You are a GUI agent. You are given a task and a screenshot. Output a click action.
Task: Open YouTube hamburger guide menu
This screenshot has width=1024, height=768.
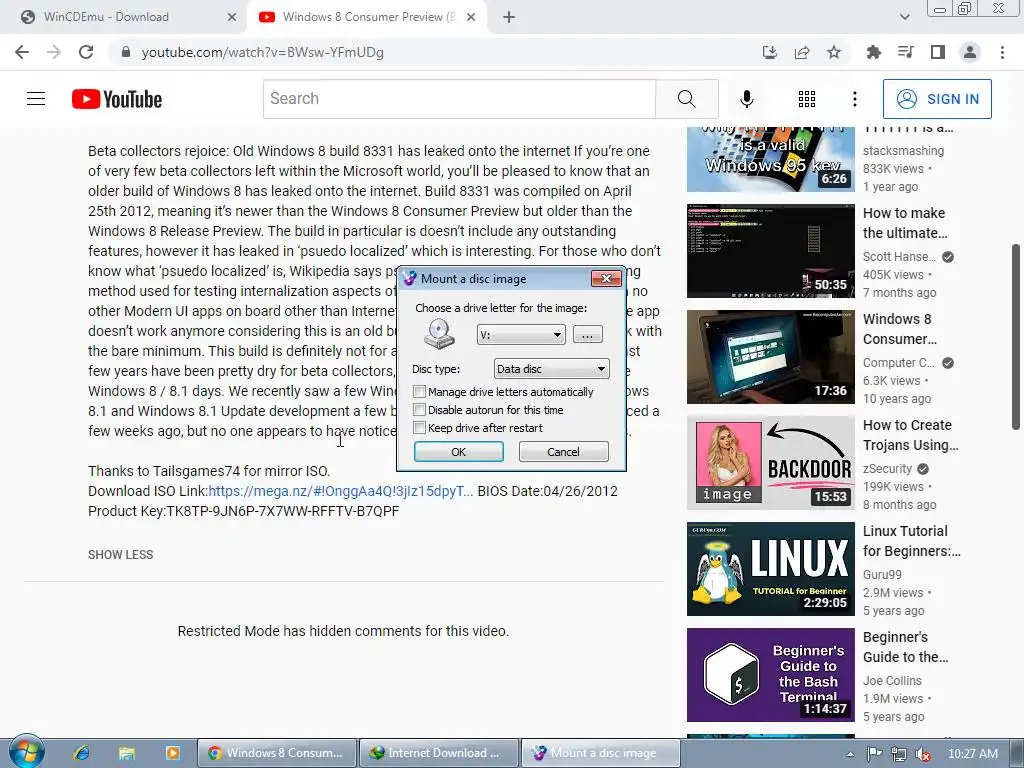point(36,99)
